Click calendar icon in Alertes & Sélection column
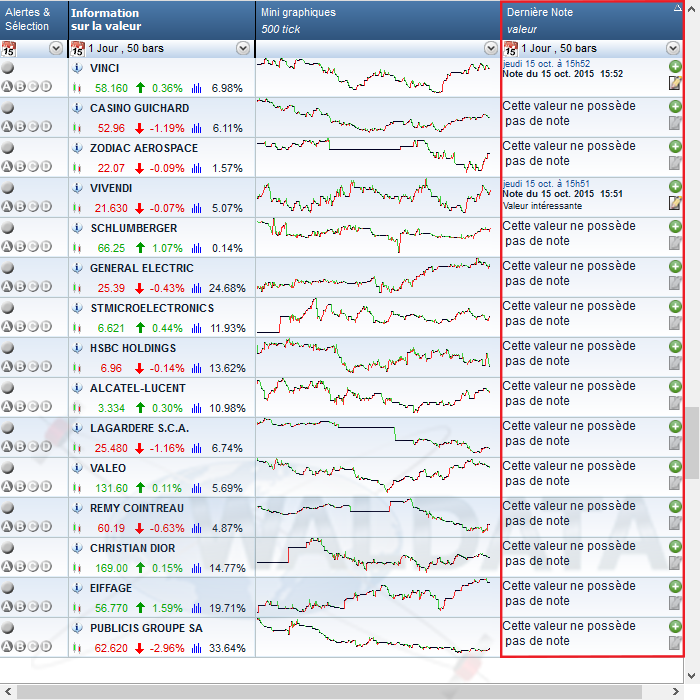The image size is (700, 700). [8, 48]
